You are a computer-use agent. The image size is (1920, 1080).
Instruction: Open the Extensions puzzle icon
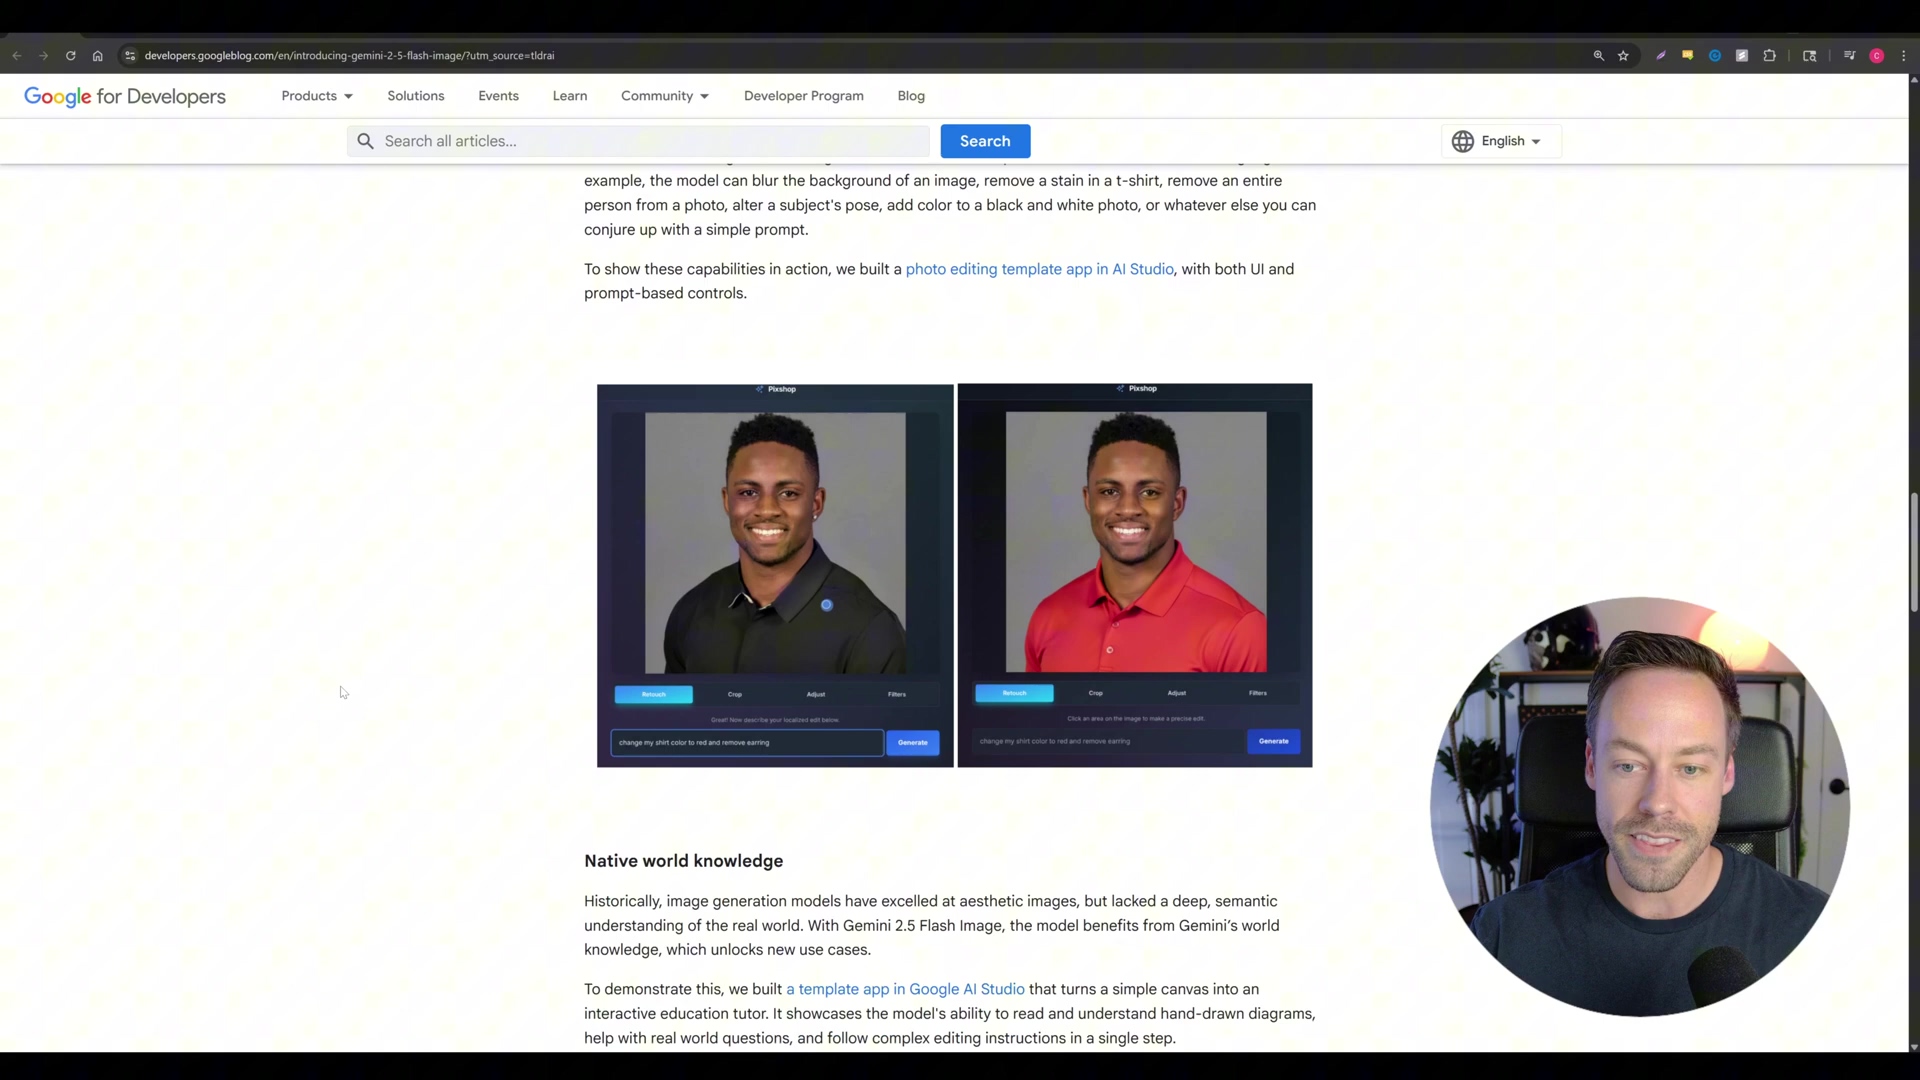[1769, 56]
